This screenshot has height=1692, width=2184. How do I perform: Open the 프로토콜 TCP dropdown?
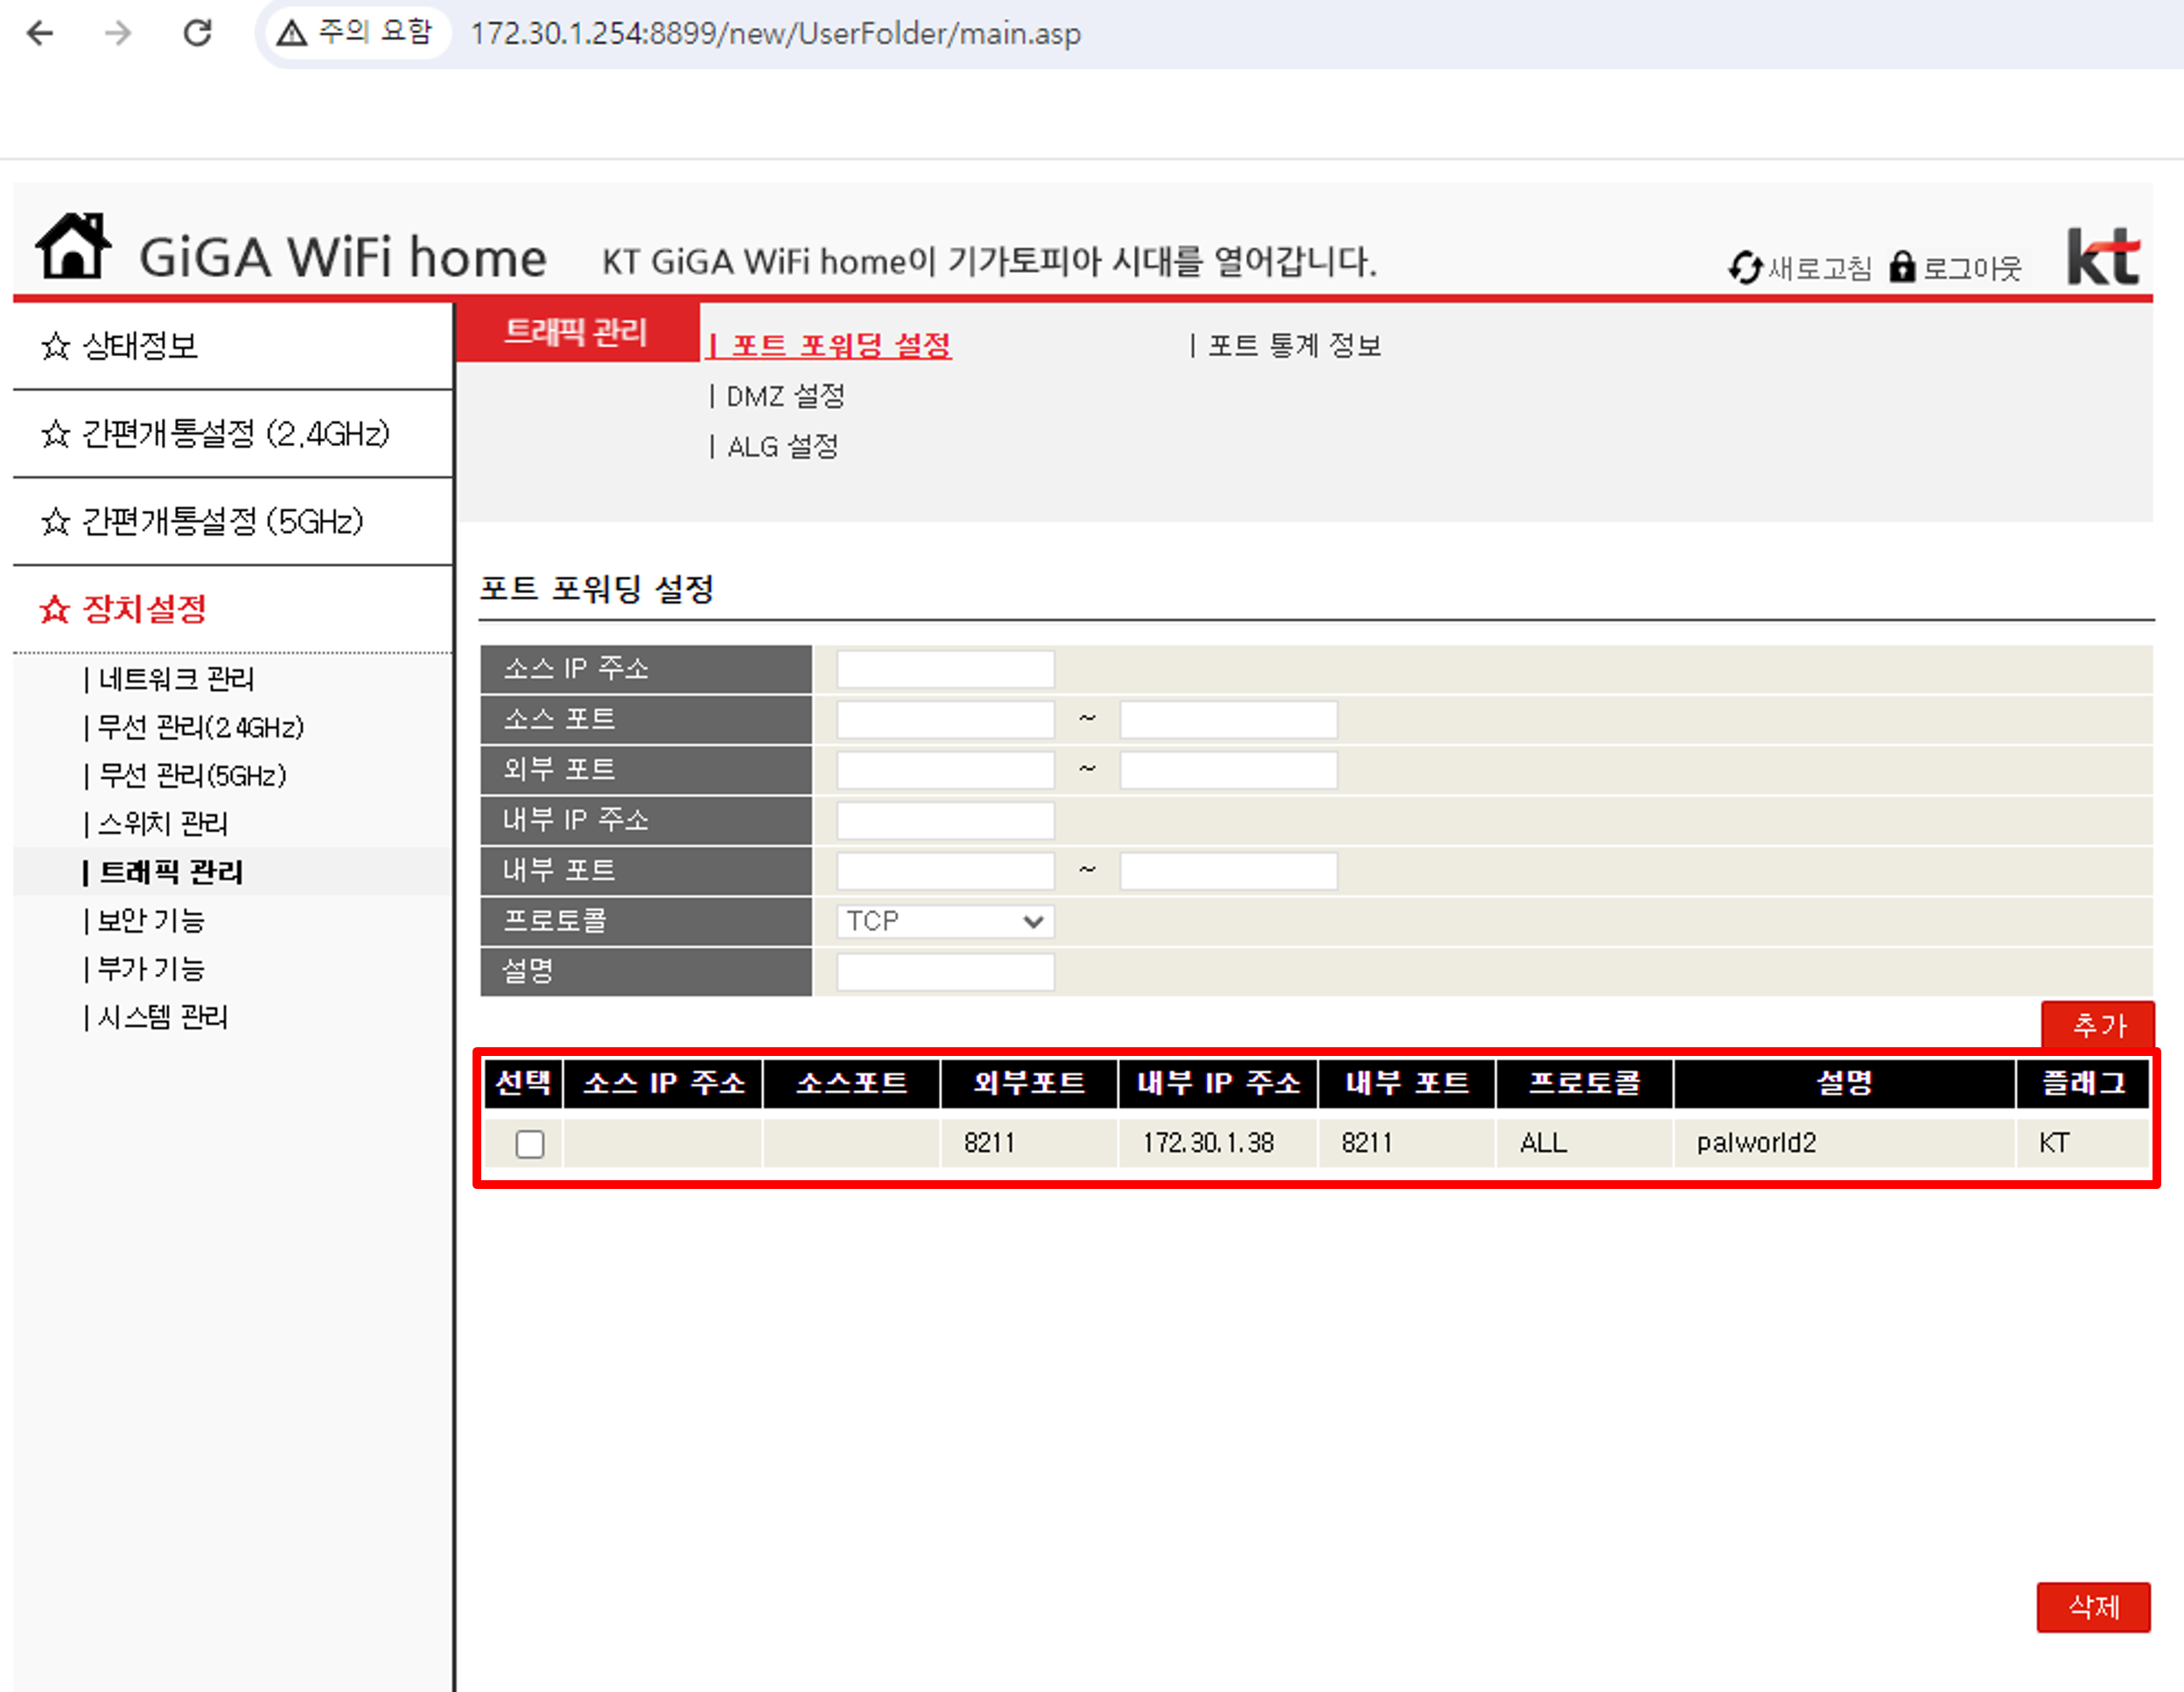[x=945, y=921]
